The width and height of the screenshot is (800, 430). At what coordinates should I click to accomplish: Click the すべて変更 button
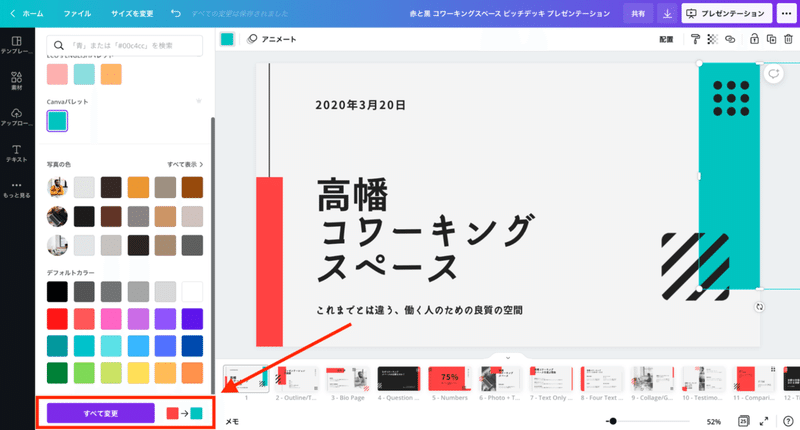[101, 413]
